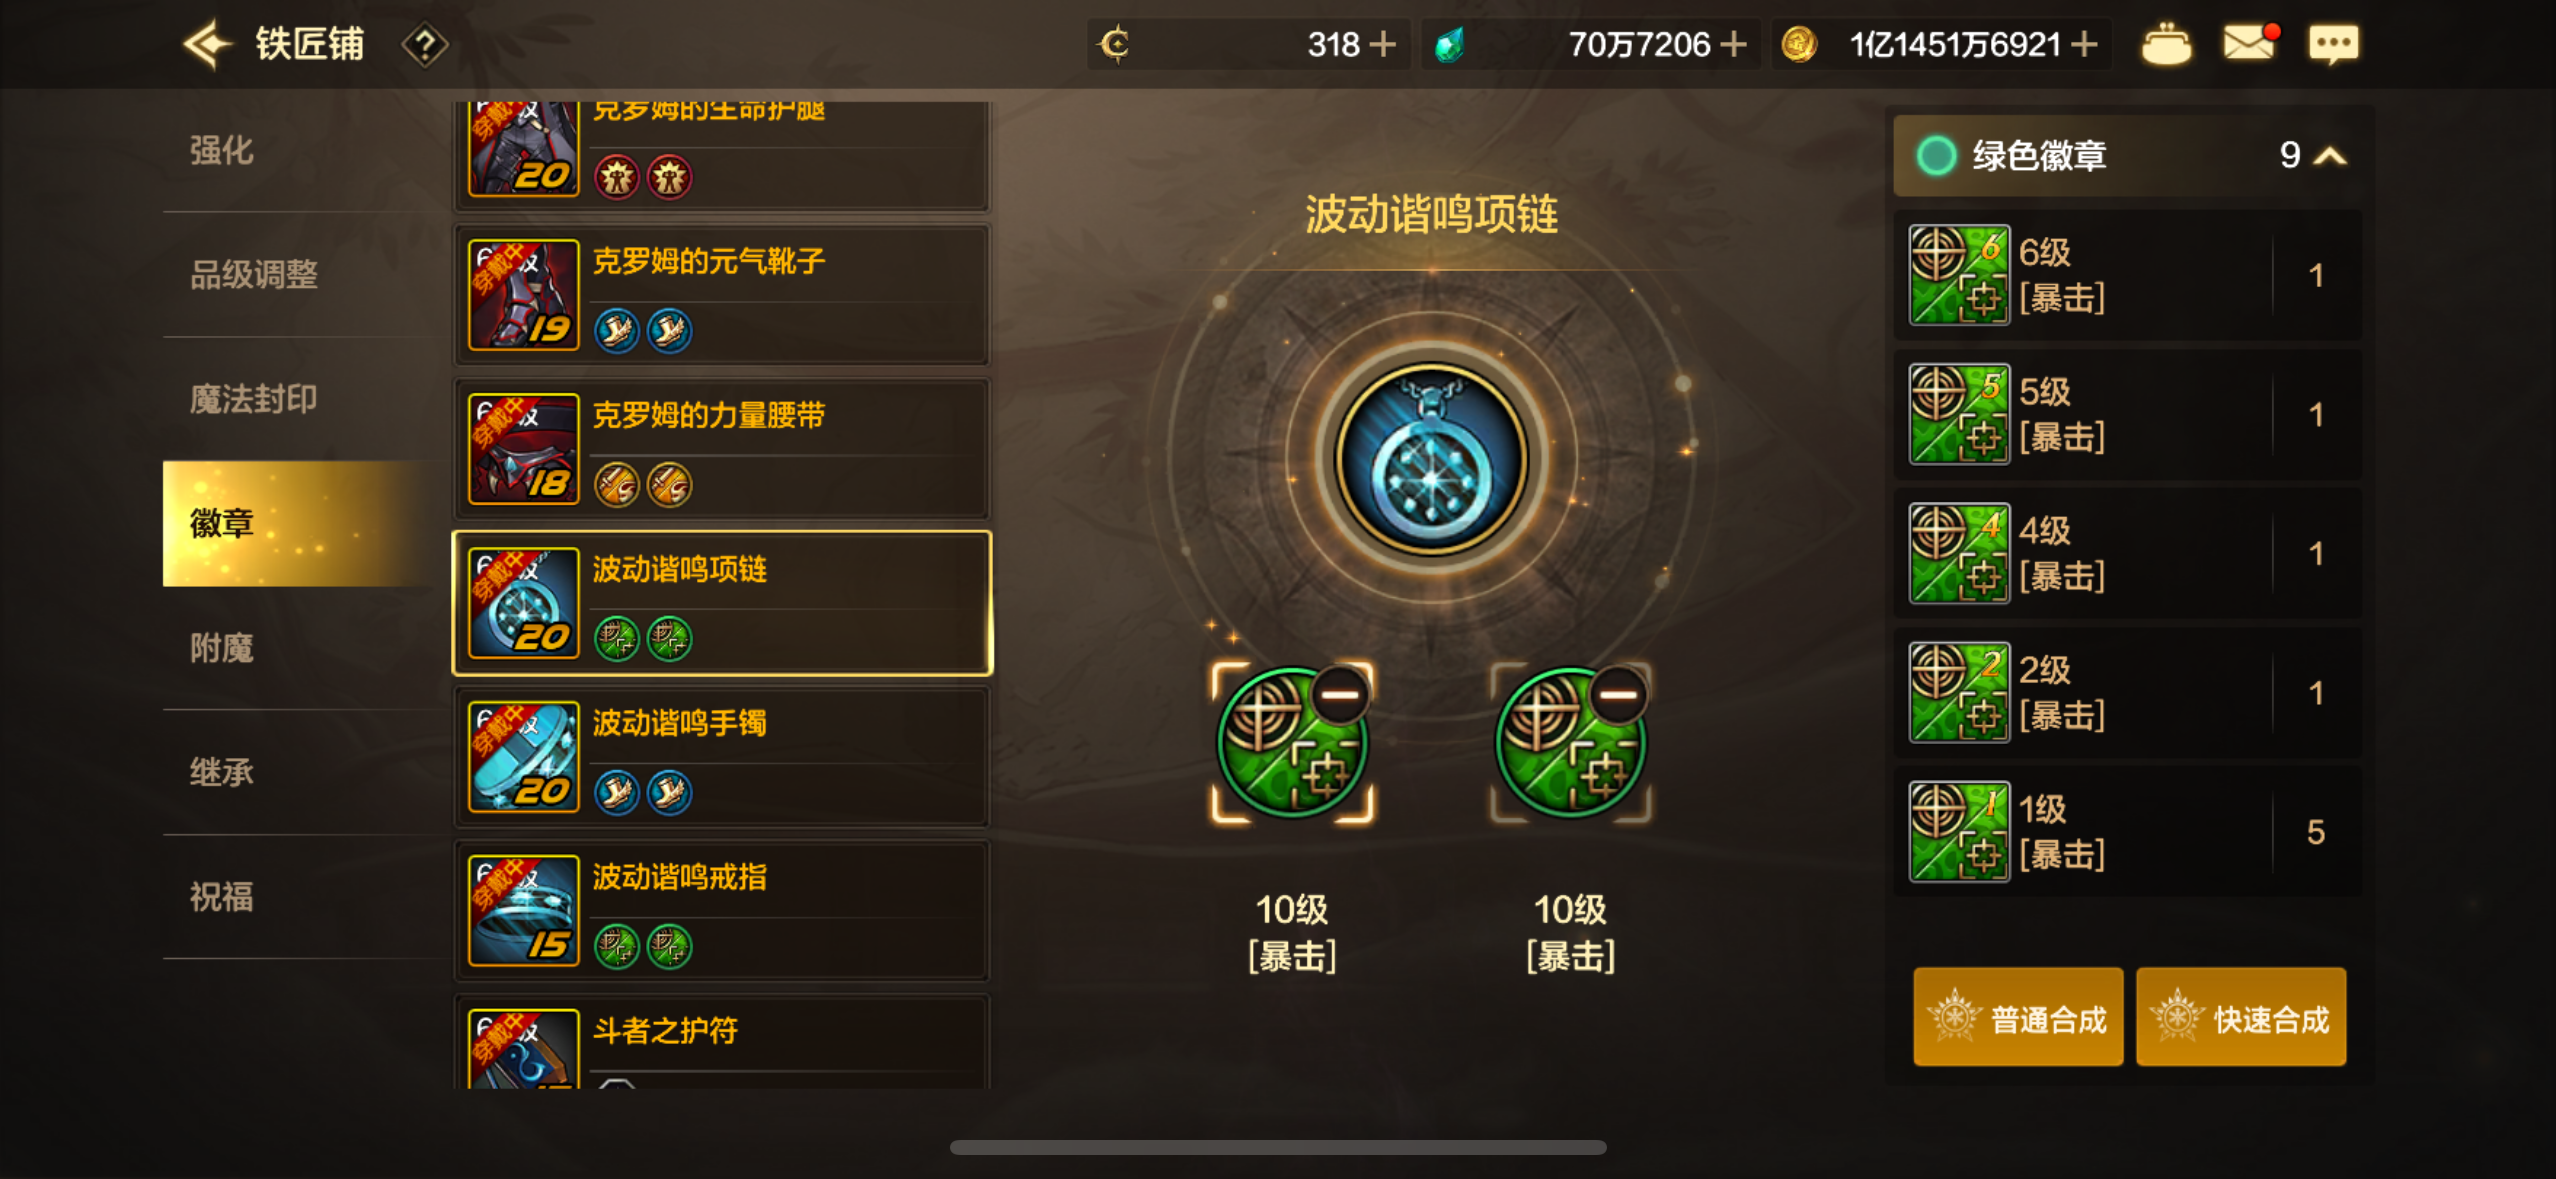Click the 普通合成 button
The image size is (2556, 1179).
[x=2018, y=1017]
